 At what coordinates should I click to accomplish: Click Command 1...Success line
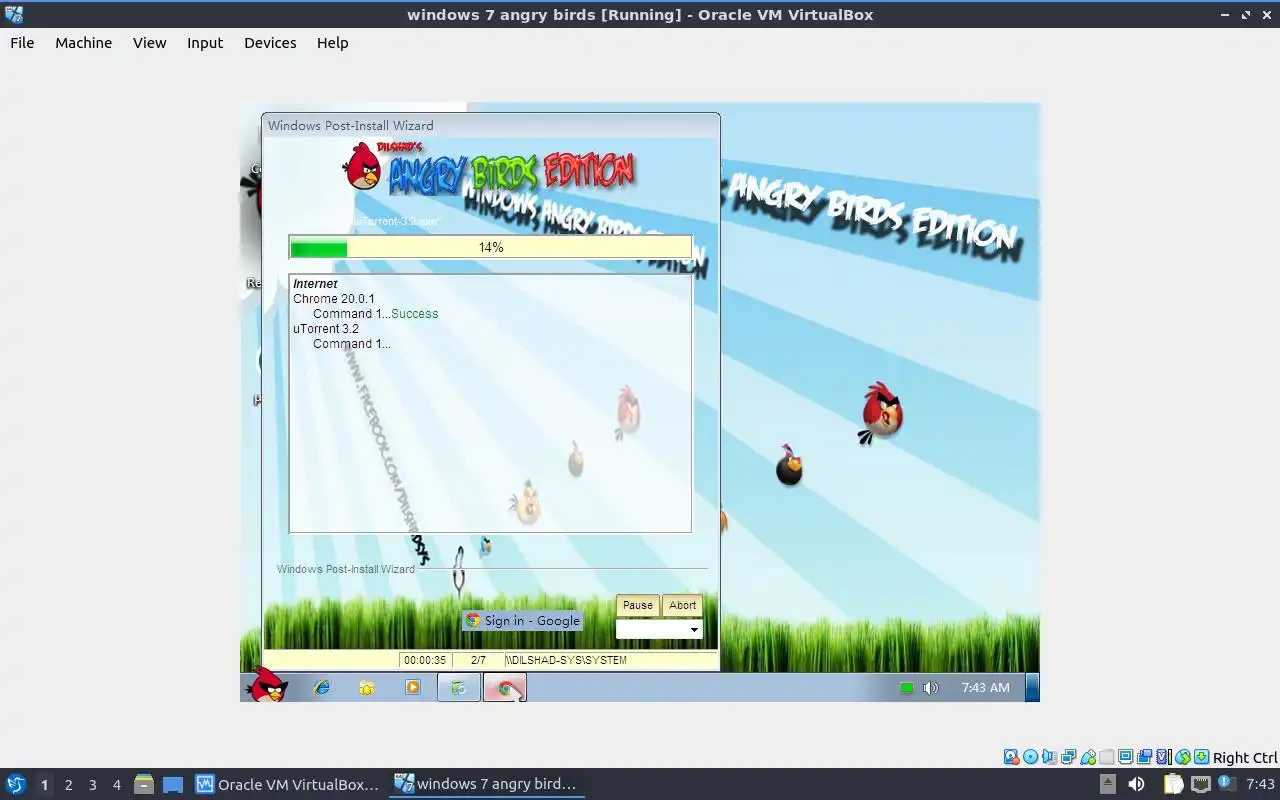tap(376, 314)
